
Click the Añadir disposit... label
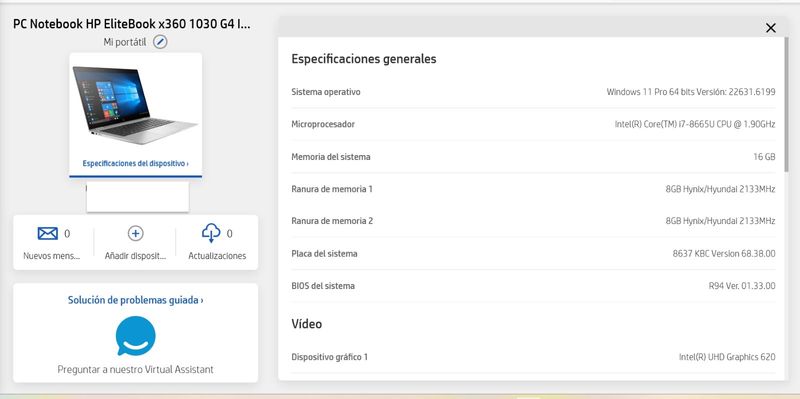135,256
